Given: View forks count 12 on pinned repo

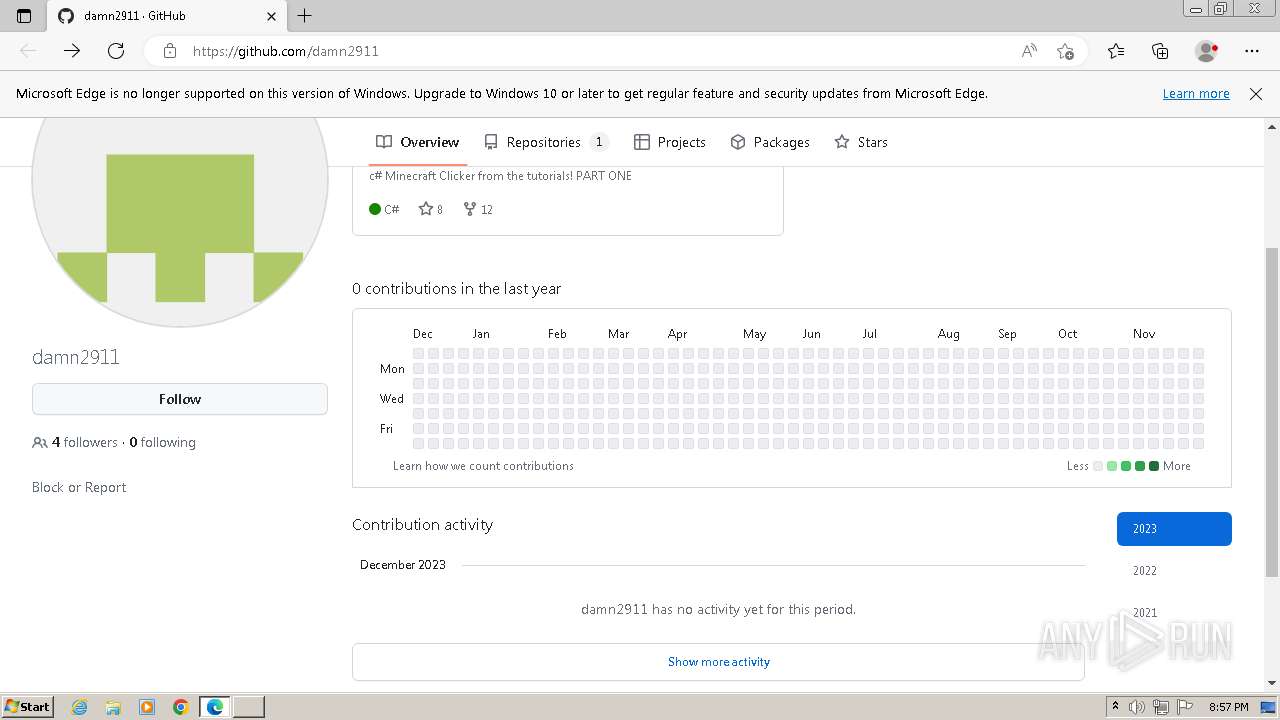Looking at the screenshot, I should (478, 209).
